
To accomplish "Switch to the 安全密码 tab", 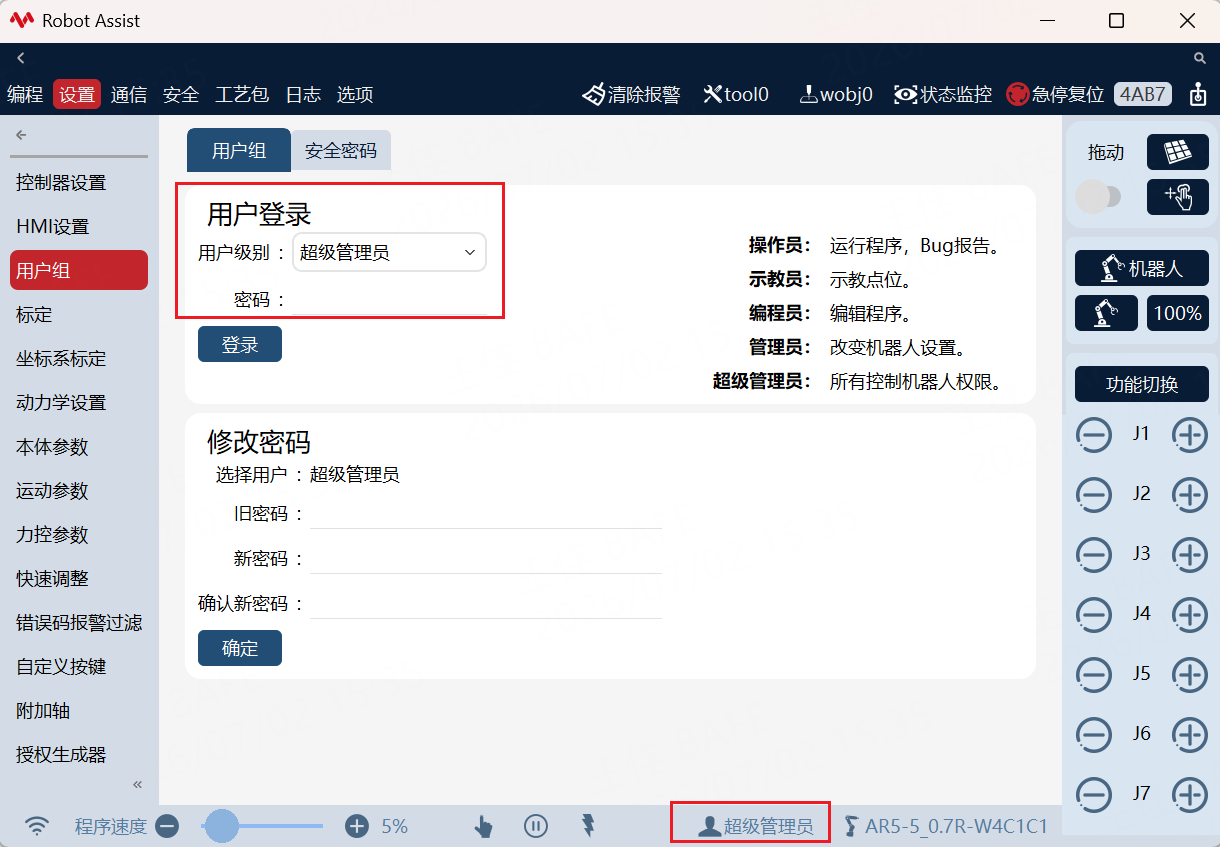I will coord(340,151).
